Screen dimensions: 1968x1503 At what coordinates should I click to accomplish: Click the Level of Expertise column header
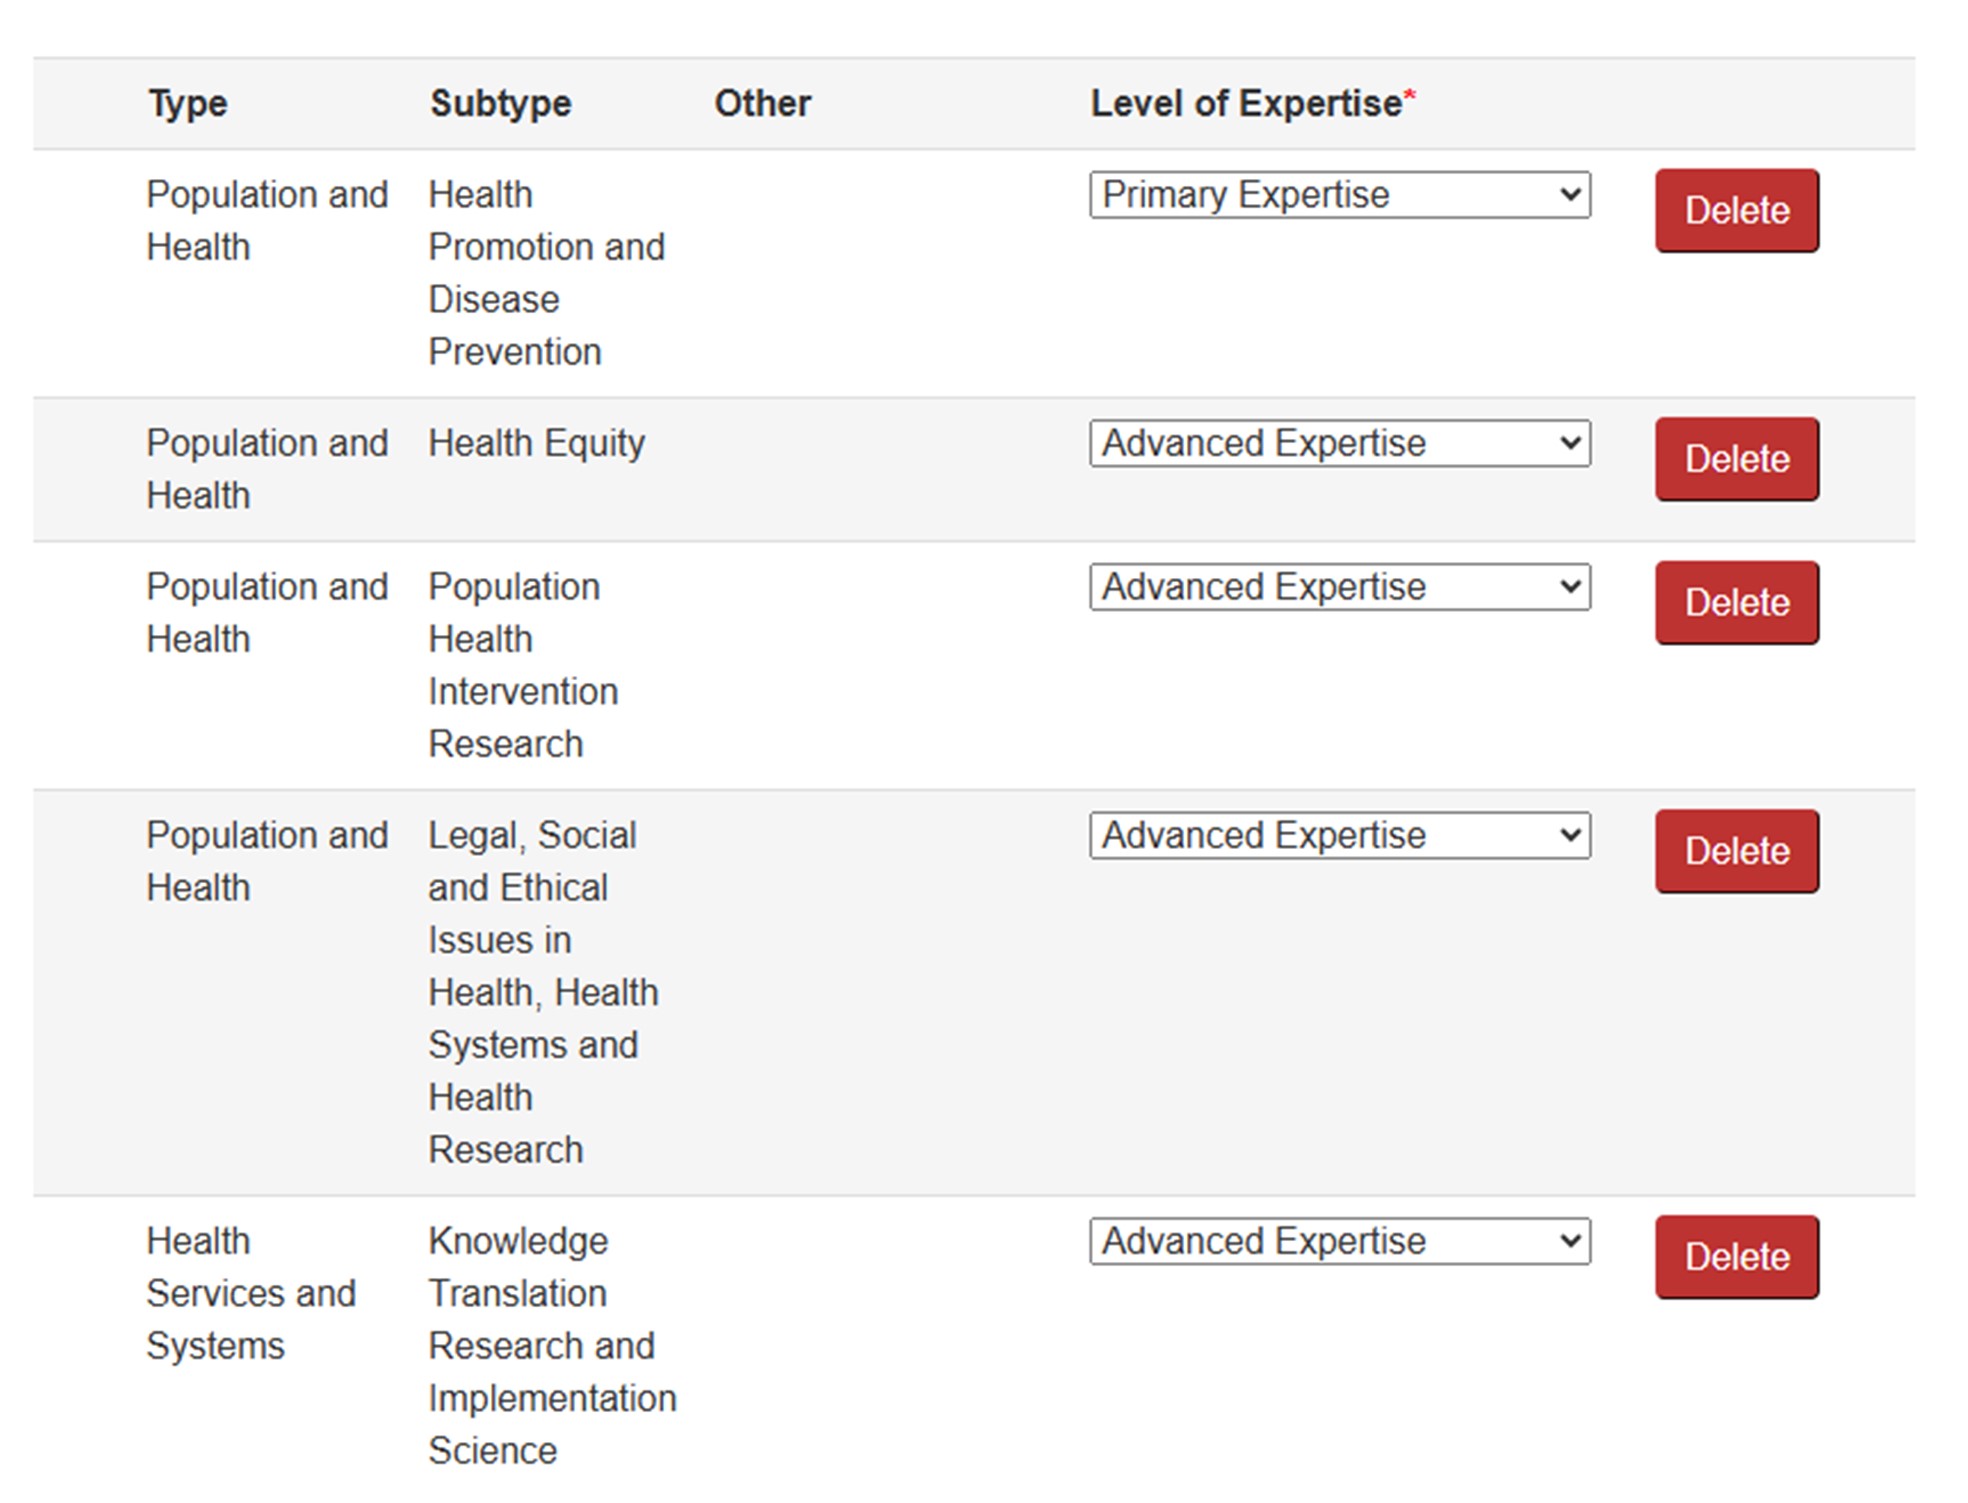1246,104
